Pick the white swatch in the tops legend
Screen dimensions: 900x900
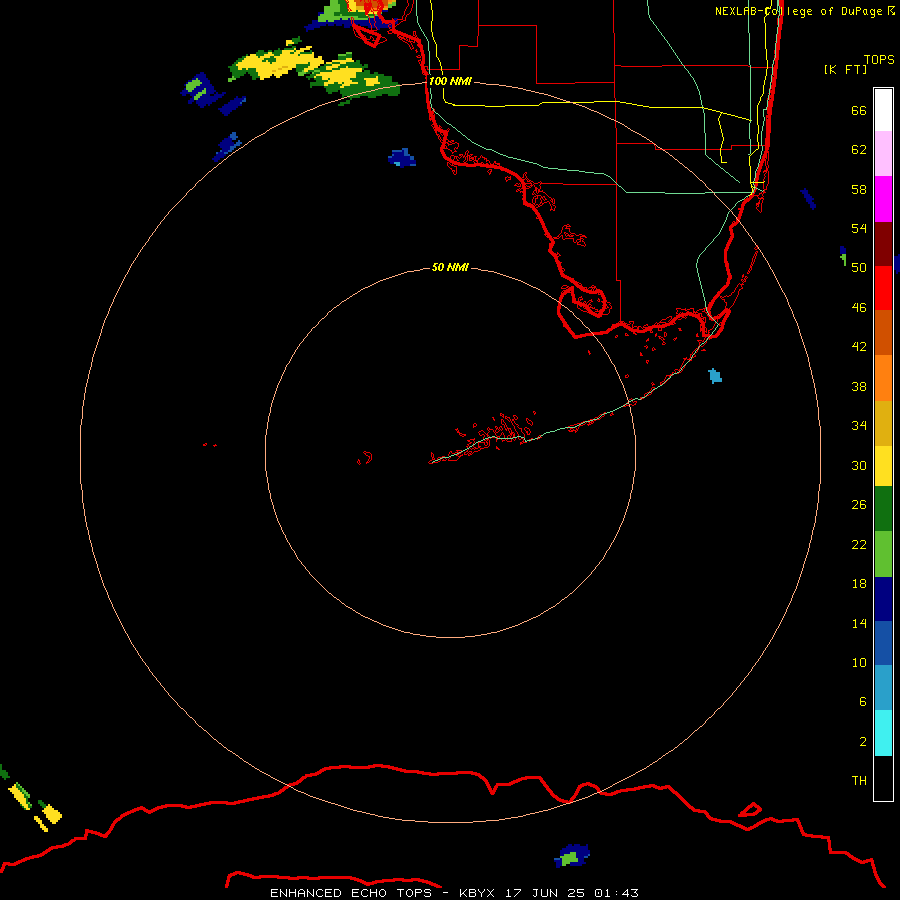pyautogui.click(x=883, y=110)
